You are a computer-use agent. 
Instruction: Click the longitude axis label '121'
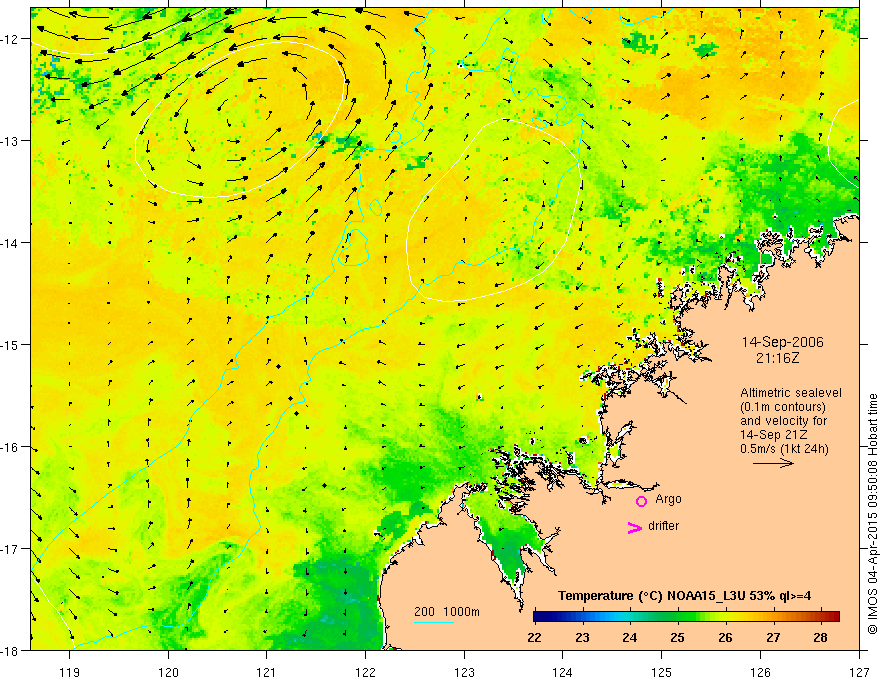point(267,672)
